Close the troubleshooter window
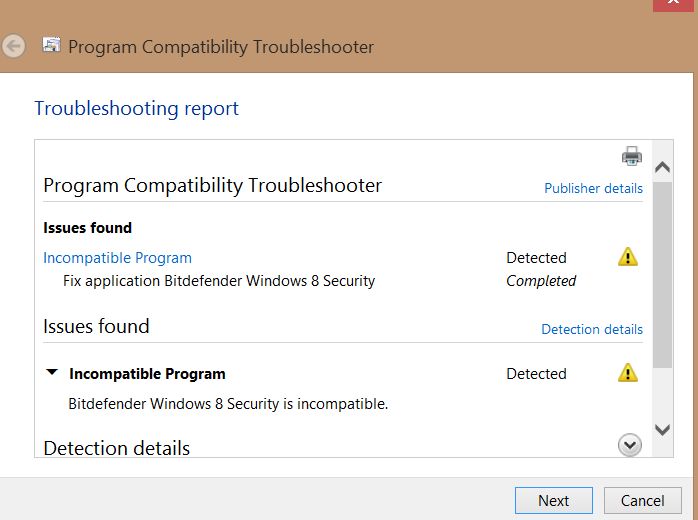The height and width of the screenshot is (520, 698). pos(673,4)
